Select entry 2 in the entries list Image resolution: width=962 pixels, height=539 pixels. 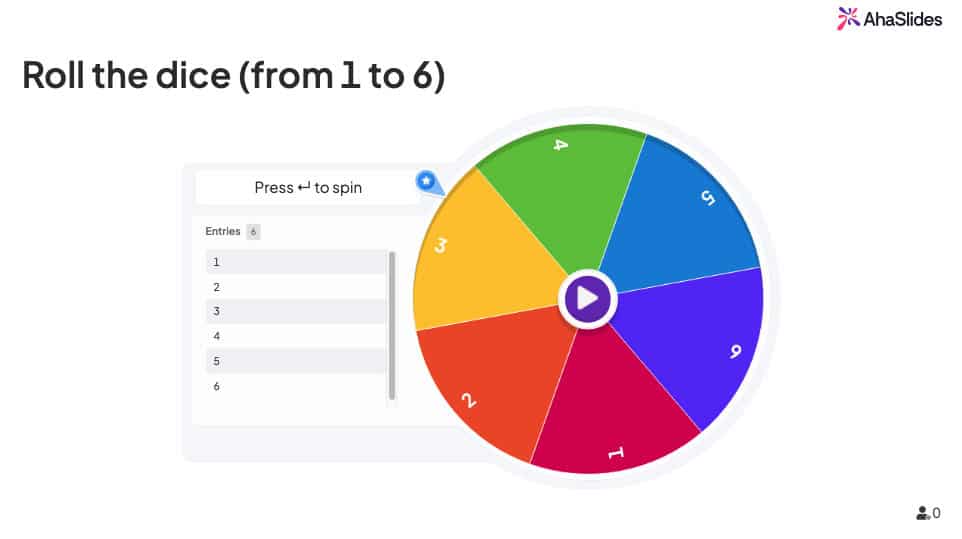coord(296,287)
